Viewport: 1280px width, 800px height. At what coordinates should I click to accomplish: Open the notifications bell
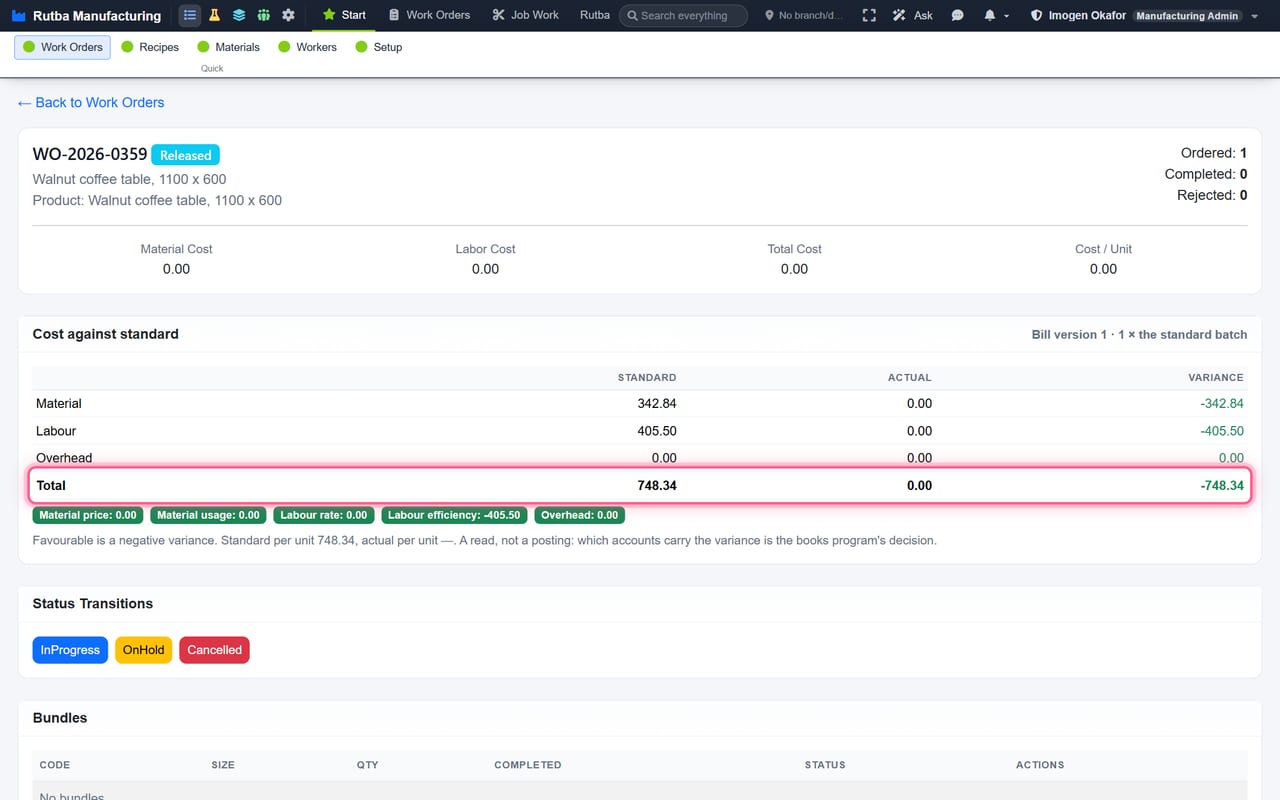[990, 15]
